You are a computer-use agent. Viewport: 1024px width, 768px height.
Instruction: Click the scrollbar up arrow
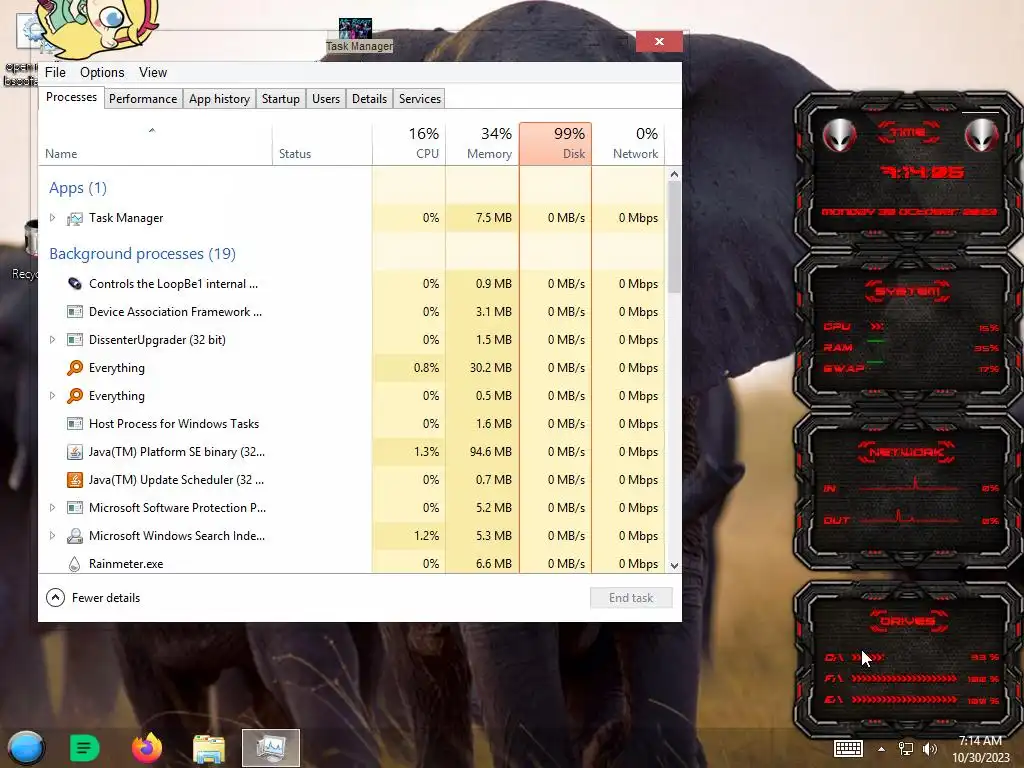tap(675, 174)
